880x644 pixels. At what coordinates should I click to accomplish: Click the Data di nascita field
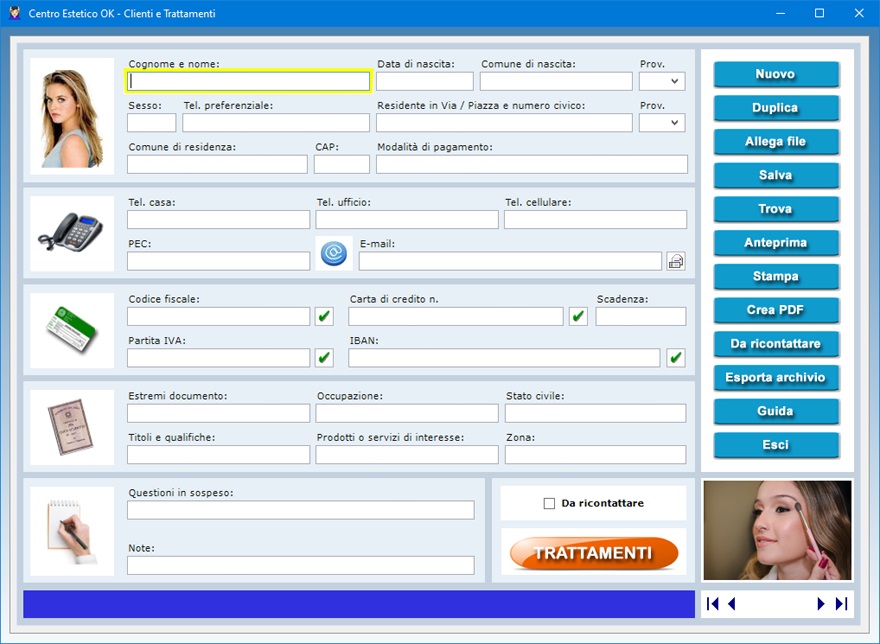tap(424, 81)
